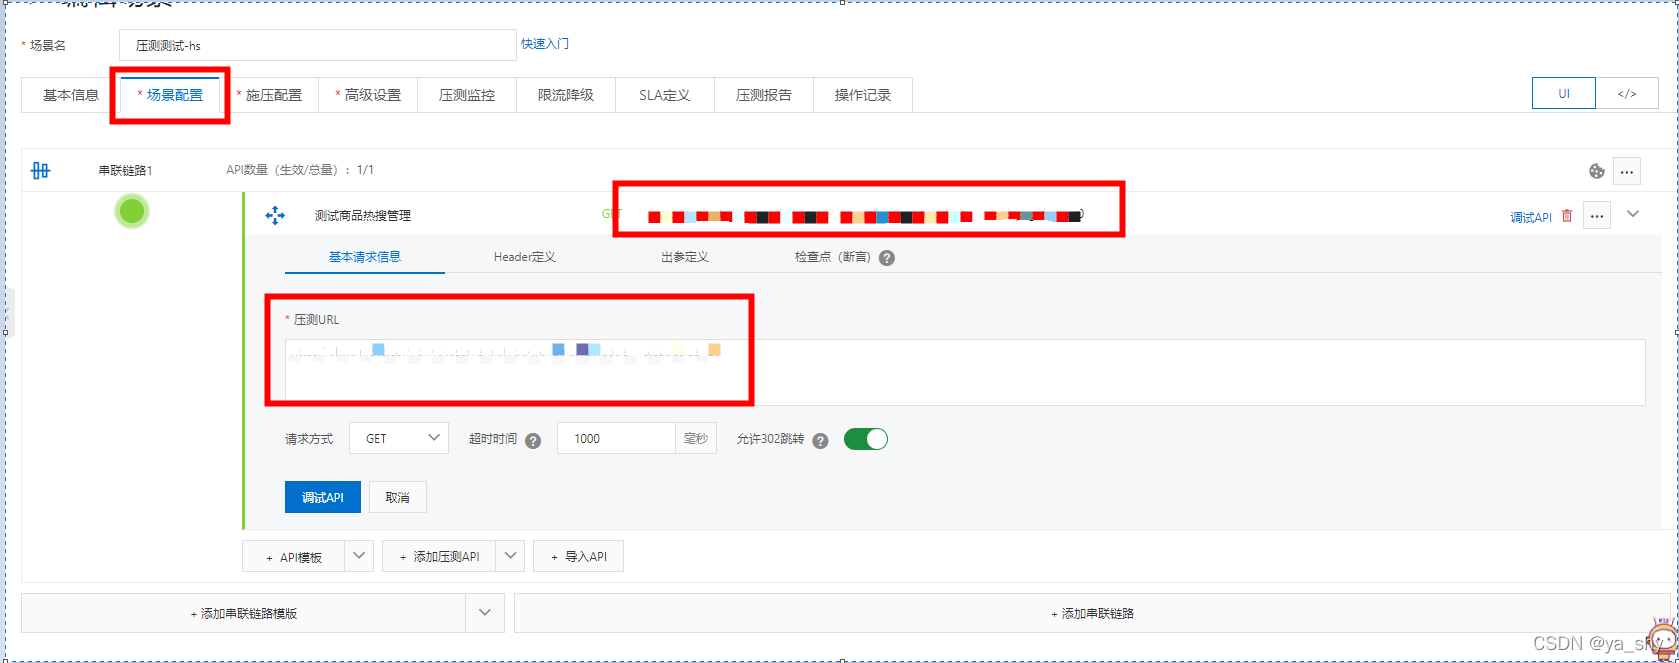Open the 操作记录 tab
1679x663 pixels.
863,95
